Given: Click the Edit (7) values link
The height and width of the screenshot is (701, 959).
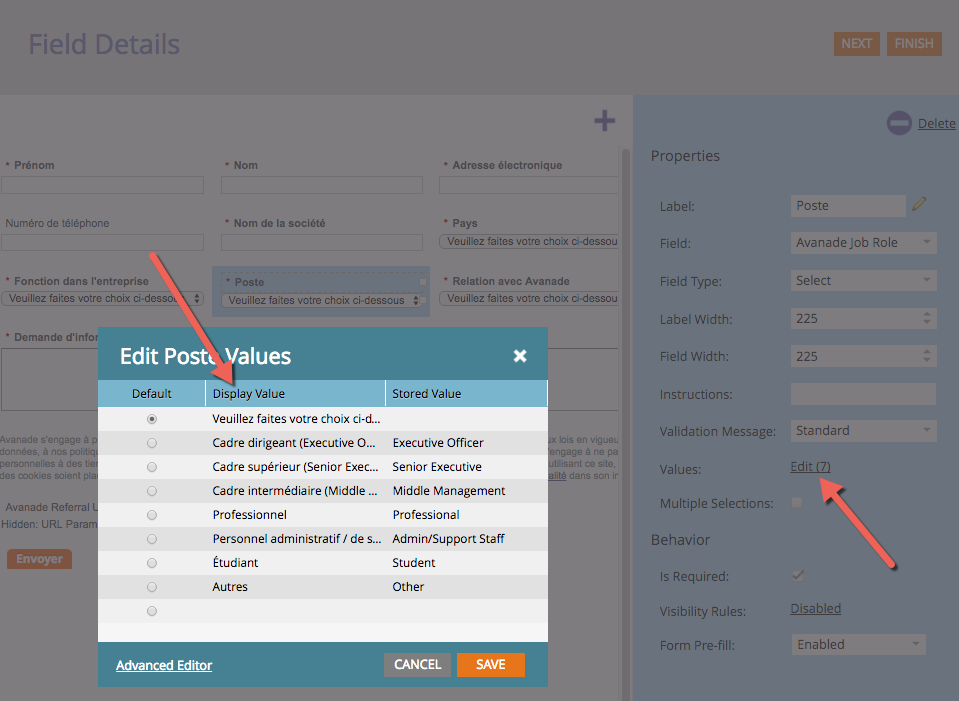Looking at the screenshot, I should 810,467.
